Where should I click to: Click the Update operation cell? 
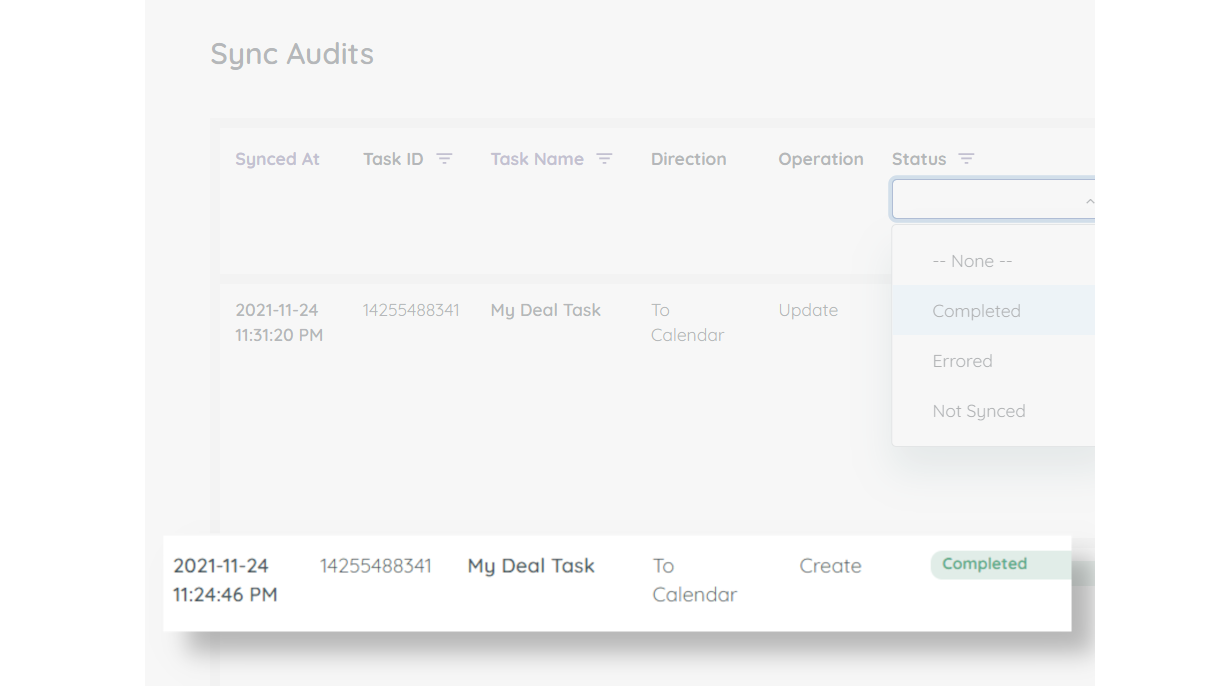(808, 310)
